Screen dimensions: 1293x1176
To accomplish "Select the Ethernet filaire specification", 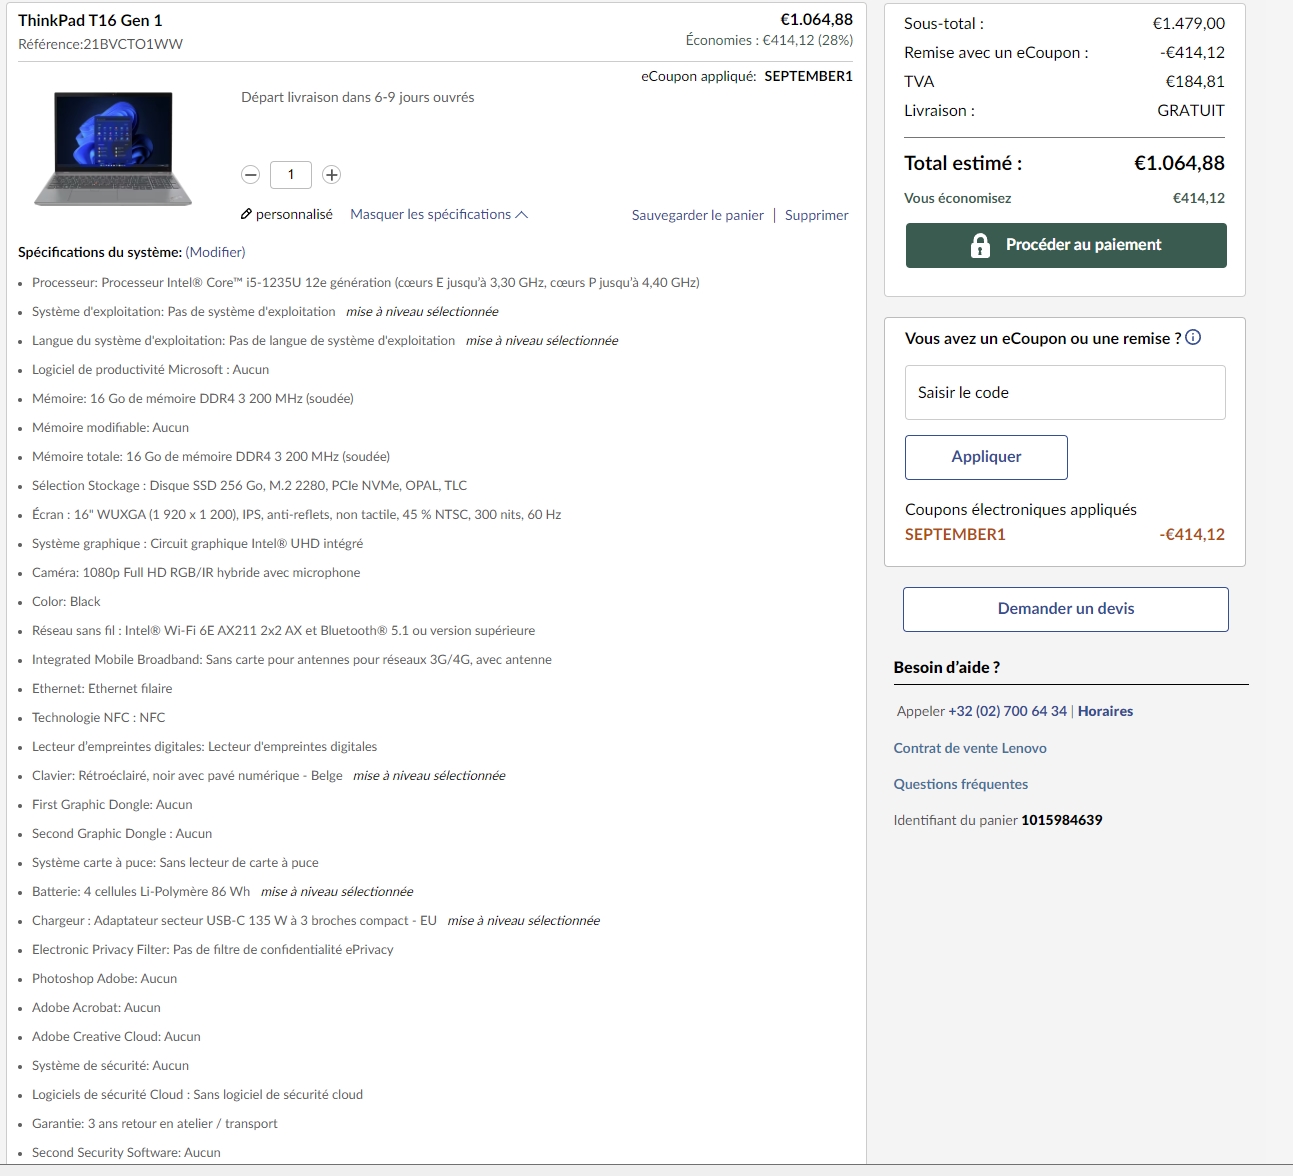I will click(102, 689).
